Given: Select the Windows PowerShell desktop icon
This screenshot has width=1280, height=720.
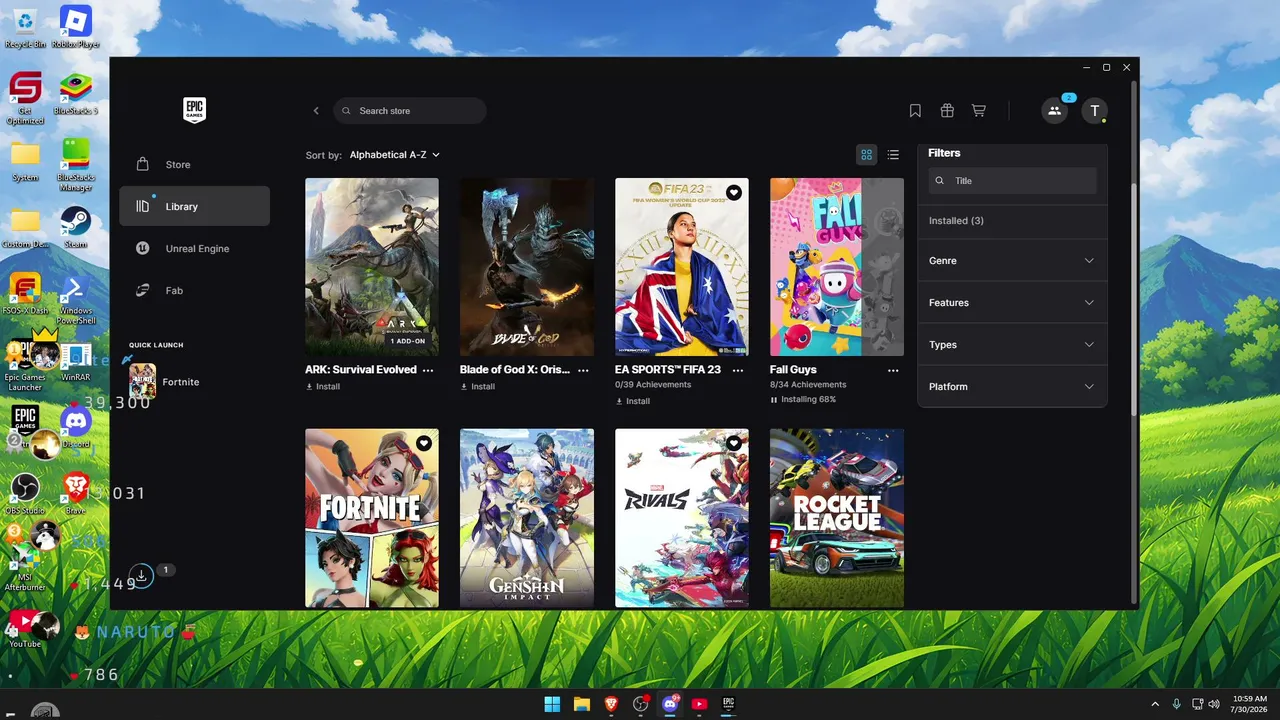Looking at the screenshot, I should point(76,298).
